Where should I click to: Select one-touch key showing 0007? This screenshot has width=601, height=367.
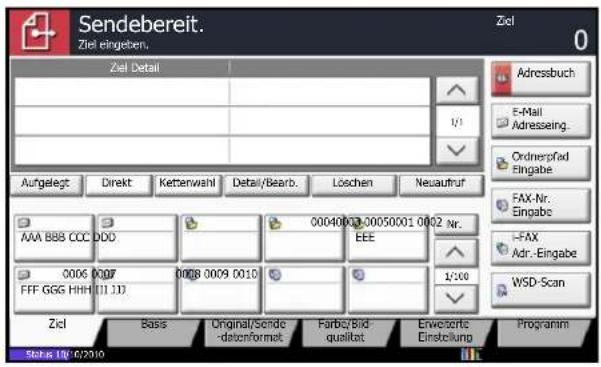tap(137, 290)
